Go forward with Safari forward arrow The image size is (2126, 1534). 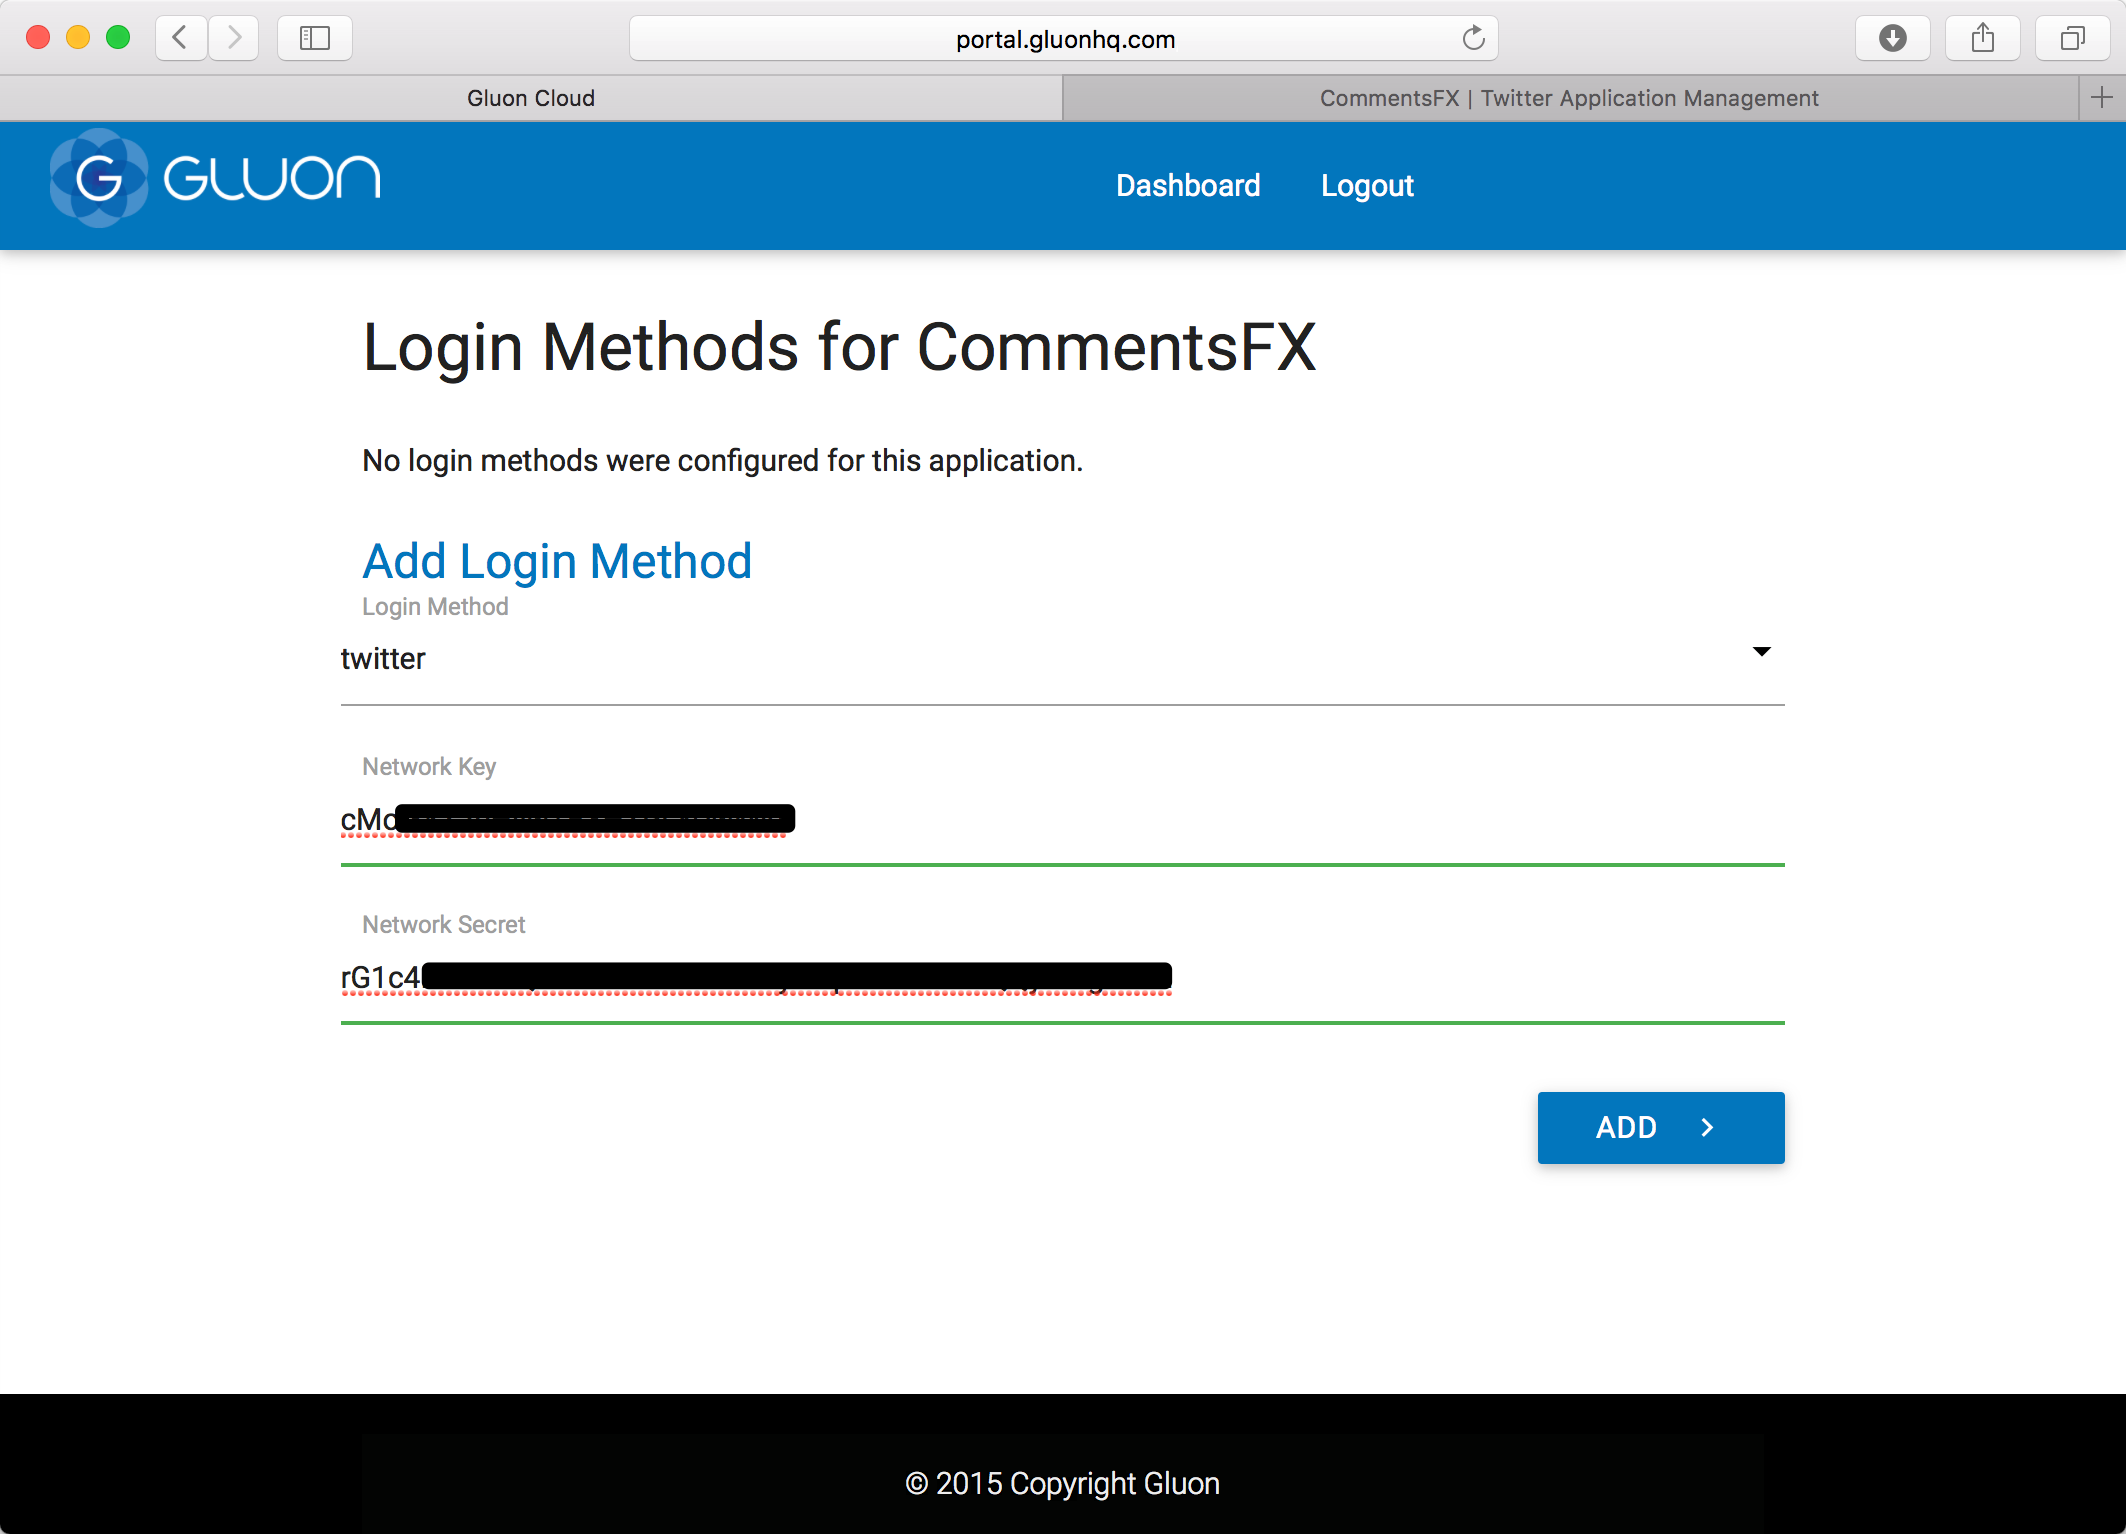234,38
